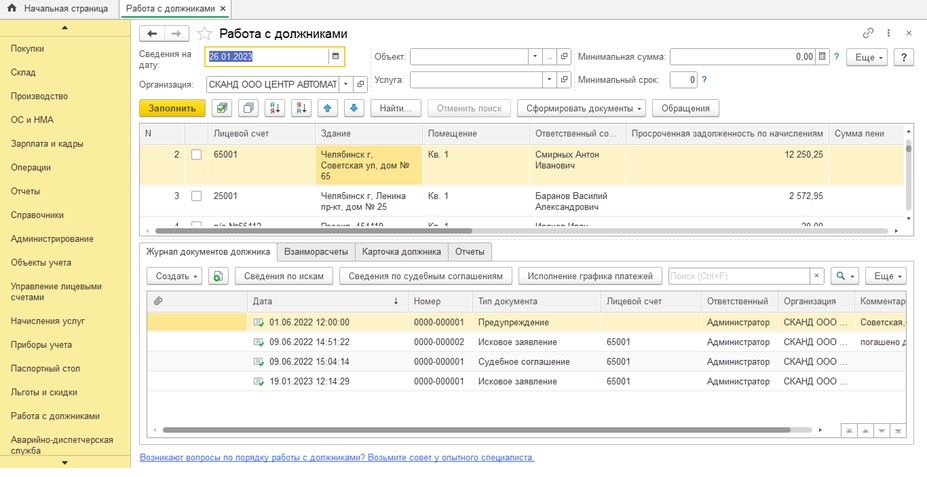
Task: Click the copy link chain icon
Action: [868, 33]
